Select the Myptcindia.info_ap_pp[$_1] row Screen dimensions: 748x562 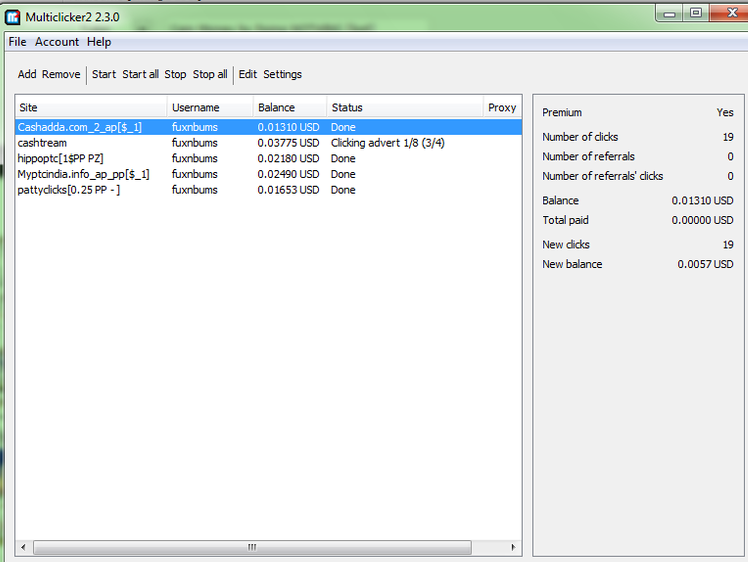click(269, 174)
